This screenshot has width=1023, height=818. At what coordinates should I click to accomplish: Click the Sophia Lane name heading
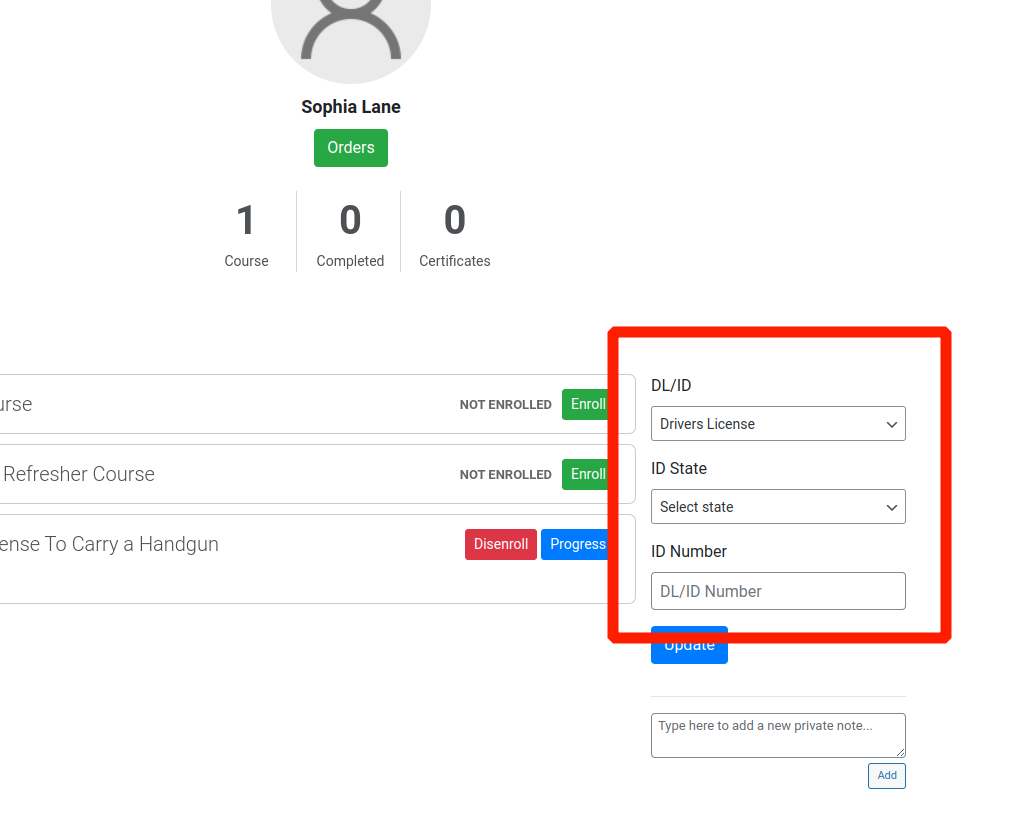[351, 107]
